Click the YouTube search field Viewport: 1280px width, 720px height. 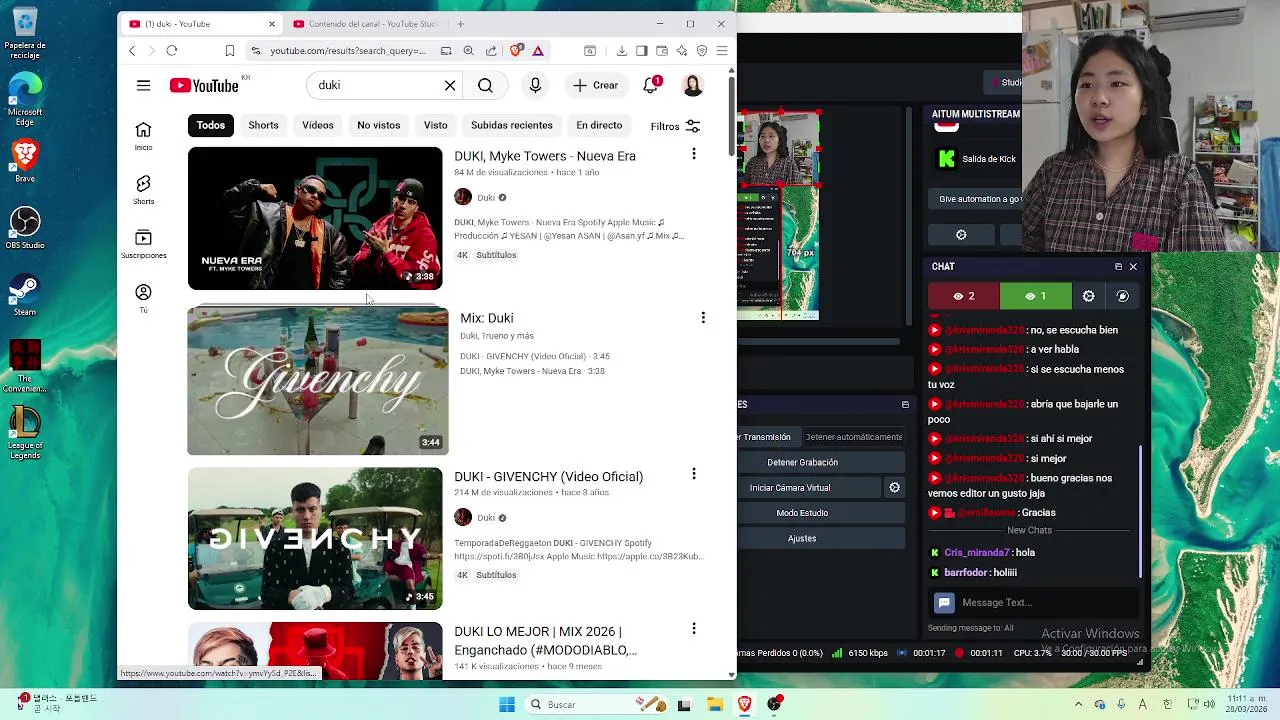[378, 86]
